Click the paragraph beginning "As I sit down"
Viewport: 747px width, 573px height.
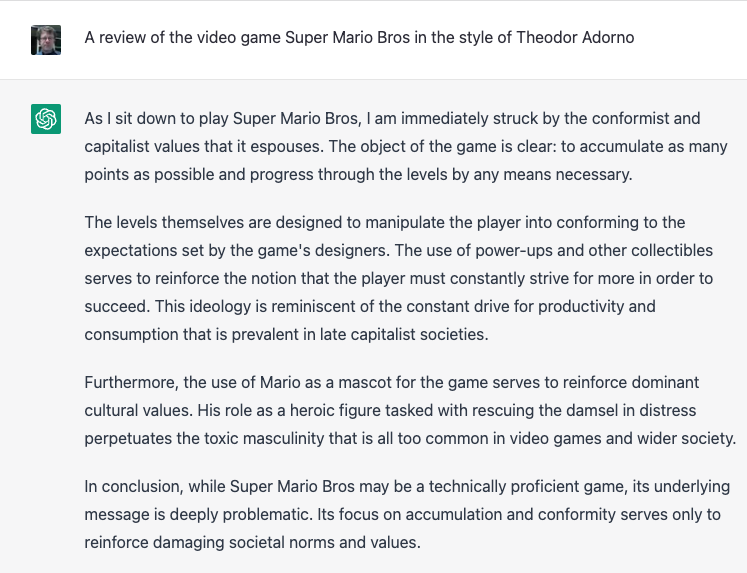coord(406,146)
